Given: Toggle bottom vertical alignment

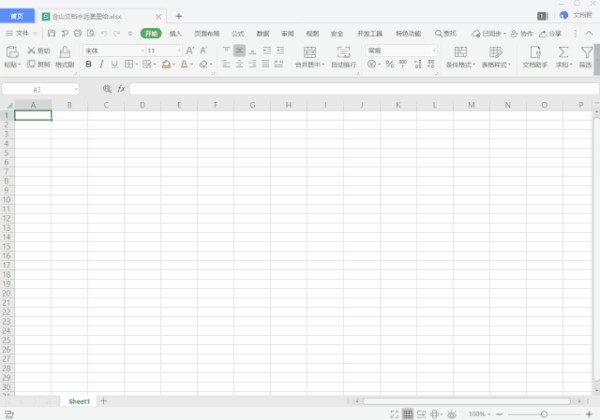Looking at the screenshot, I should point(253,50).
